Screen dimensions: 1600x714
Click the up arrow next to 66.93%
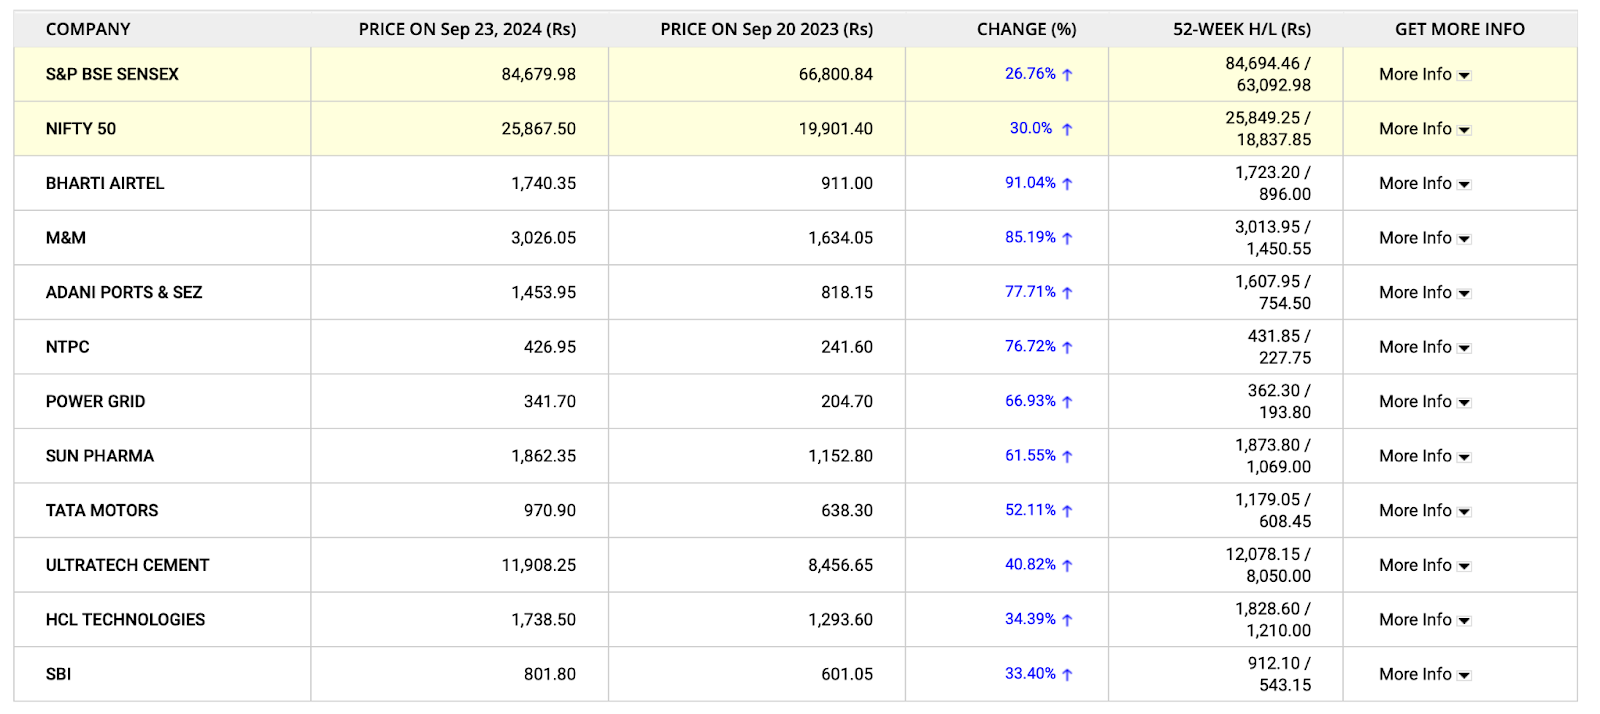click(1067, 401)
